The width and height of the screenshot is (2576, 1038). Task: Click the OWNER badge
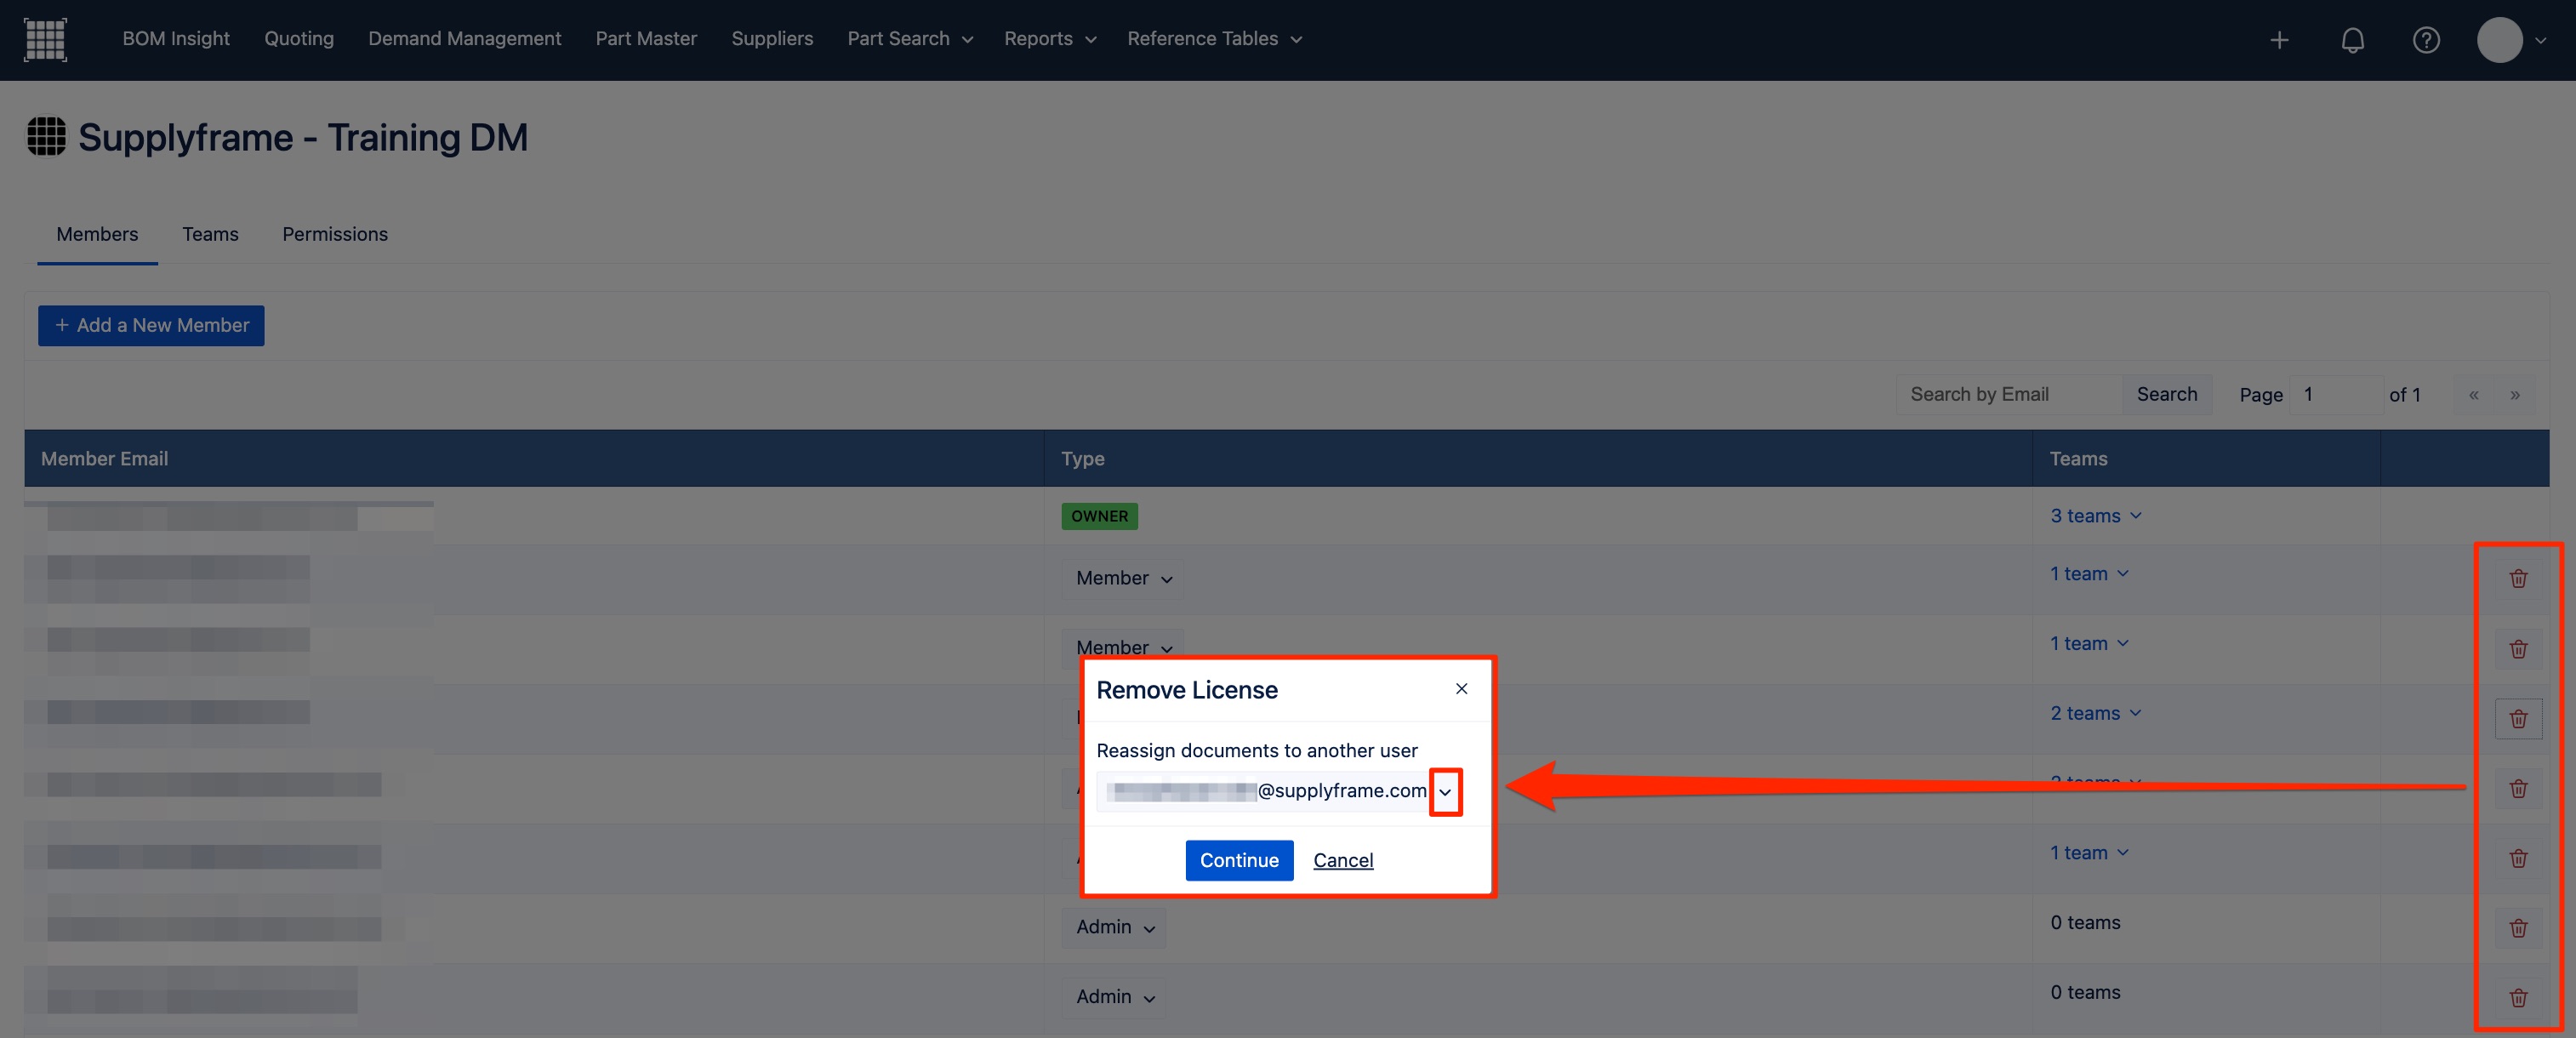coord(1099,517)
